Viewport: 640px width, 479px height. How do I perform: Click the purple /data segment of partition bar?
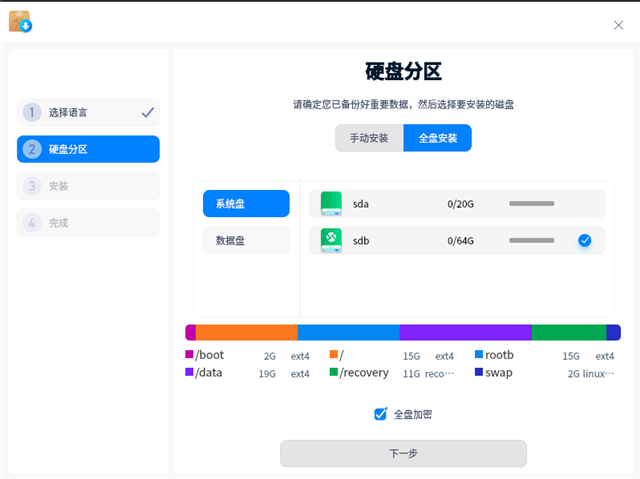click(x=465, y=333)
